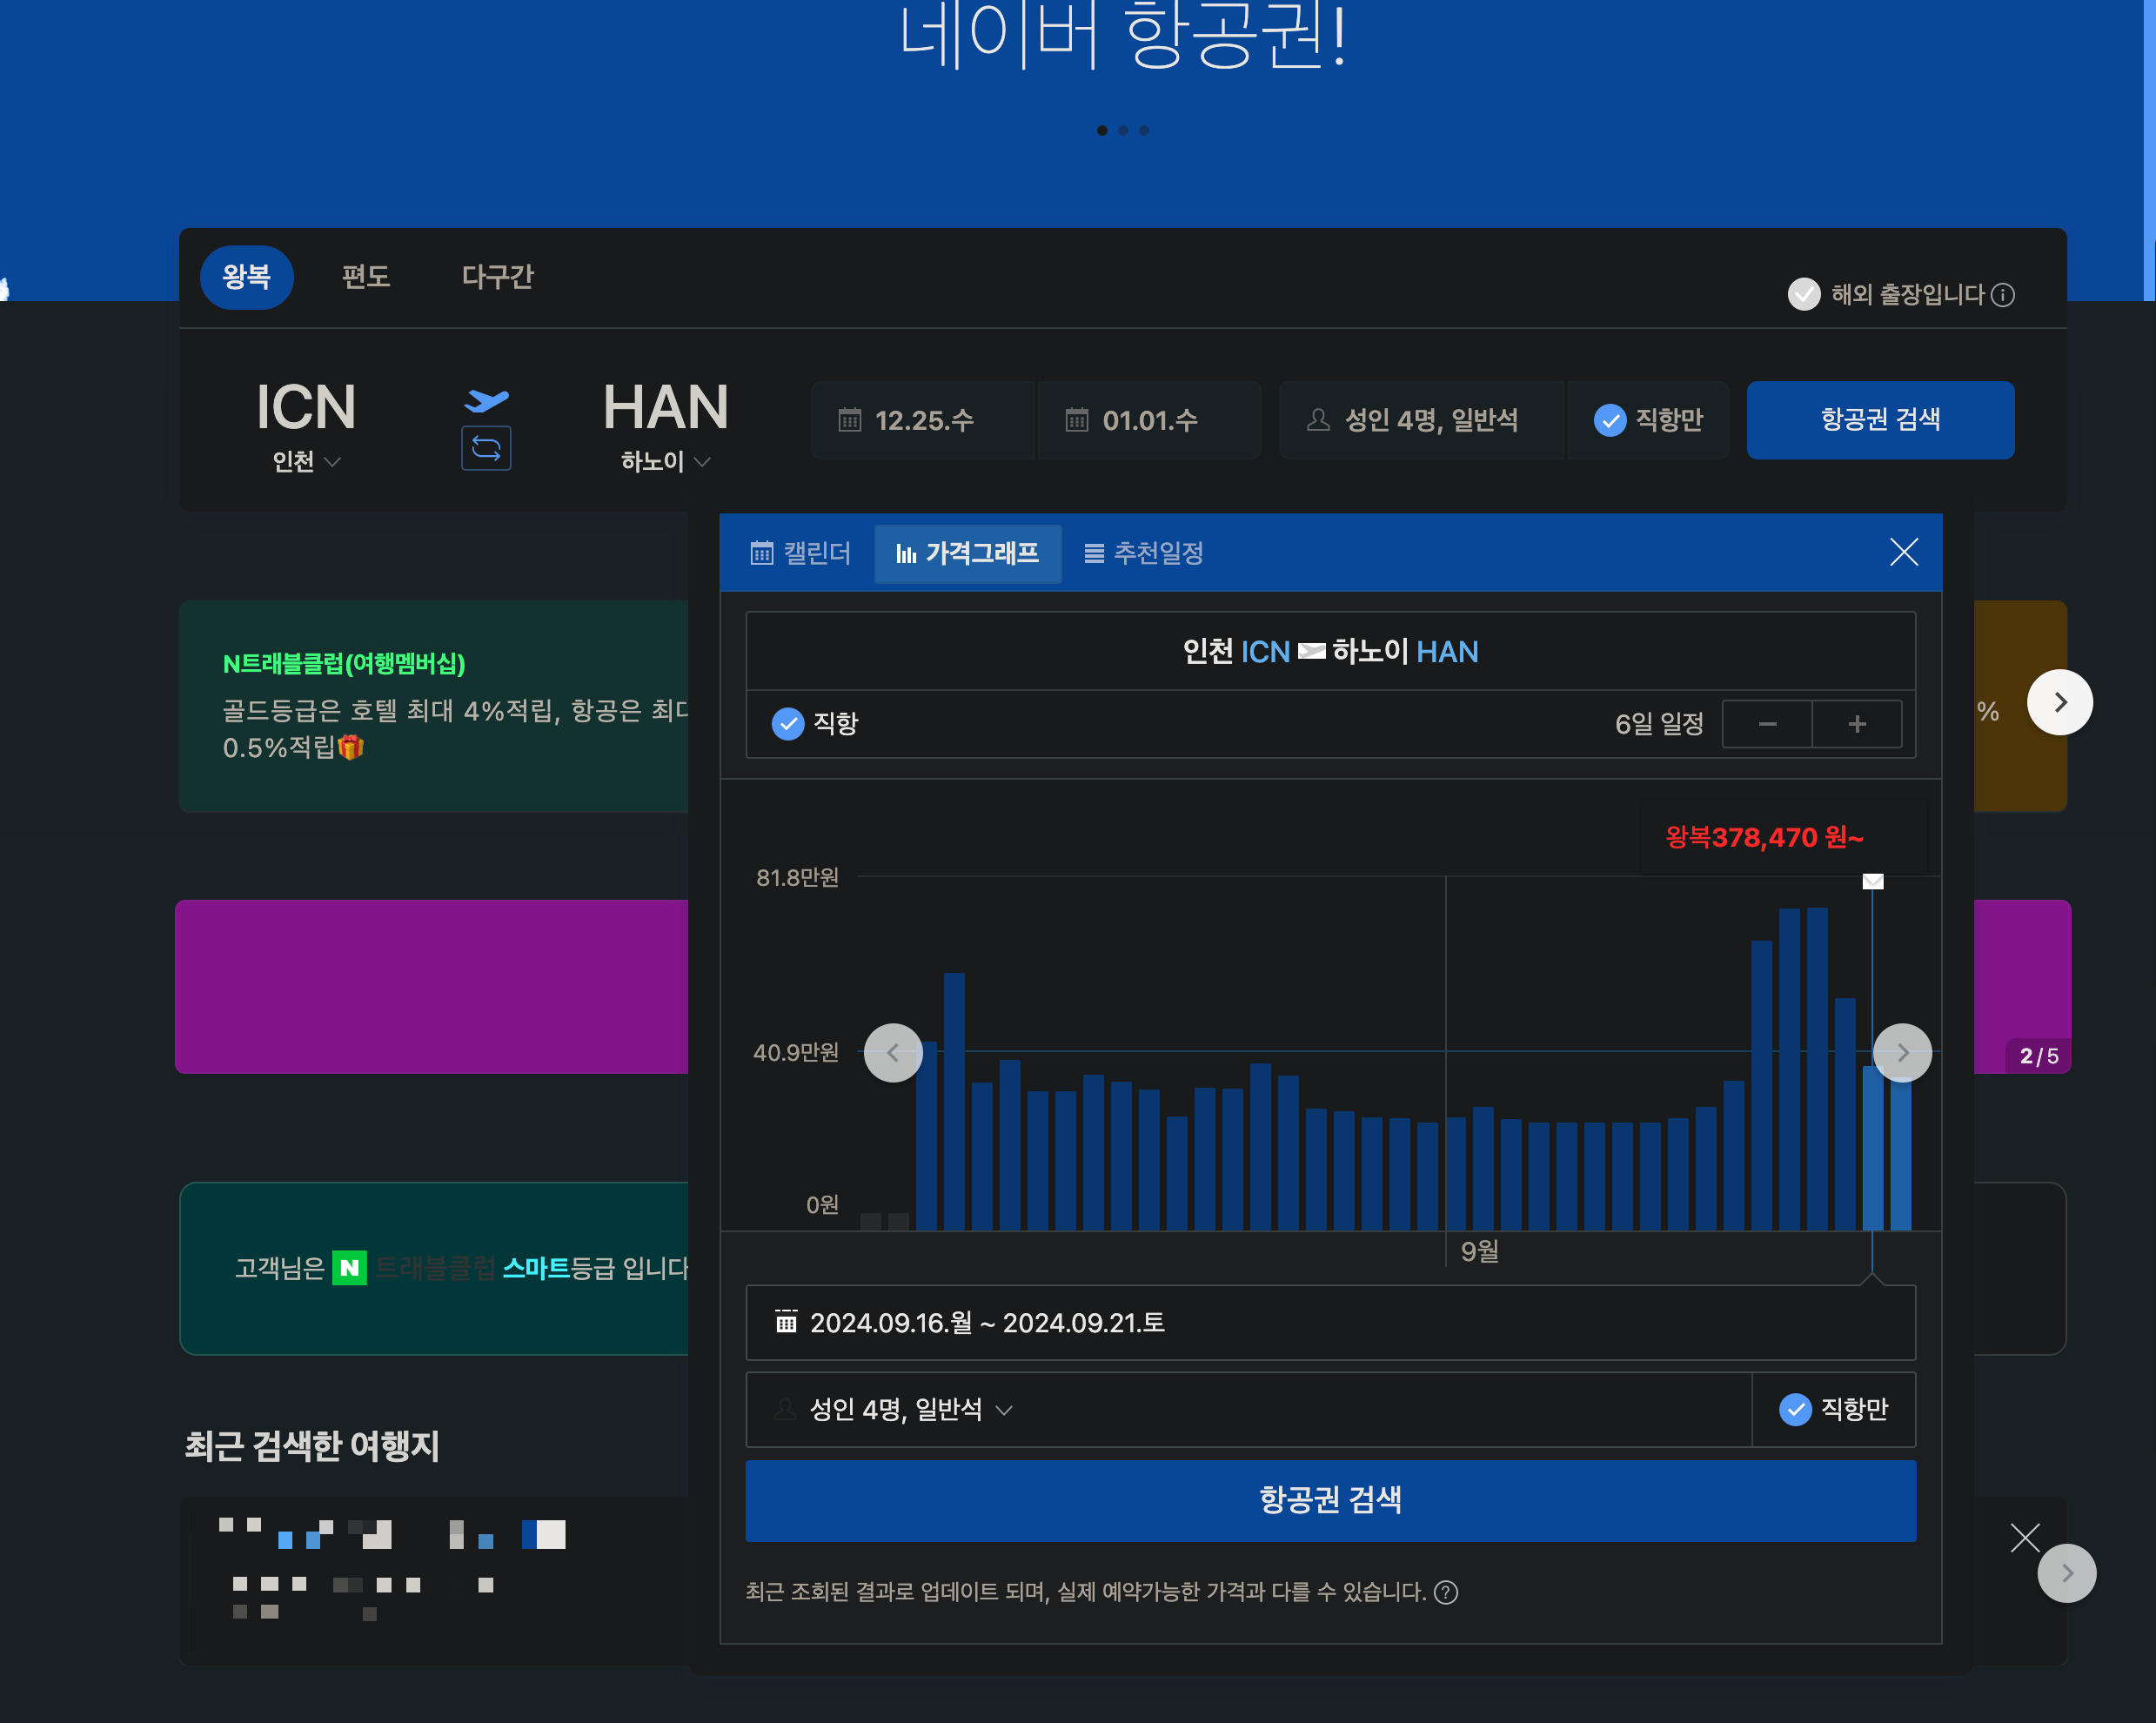Open the info icon next to 해외 출장입니다

(x=2002, y=294)
